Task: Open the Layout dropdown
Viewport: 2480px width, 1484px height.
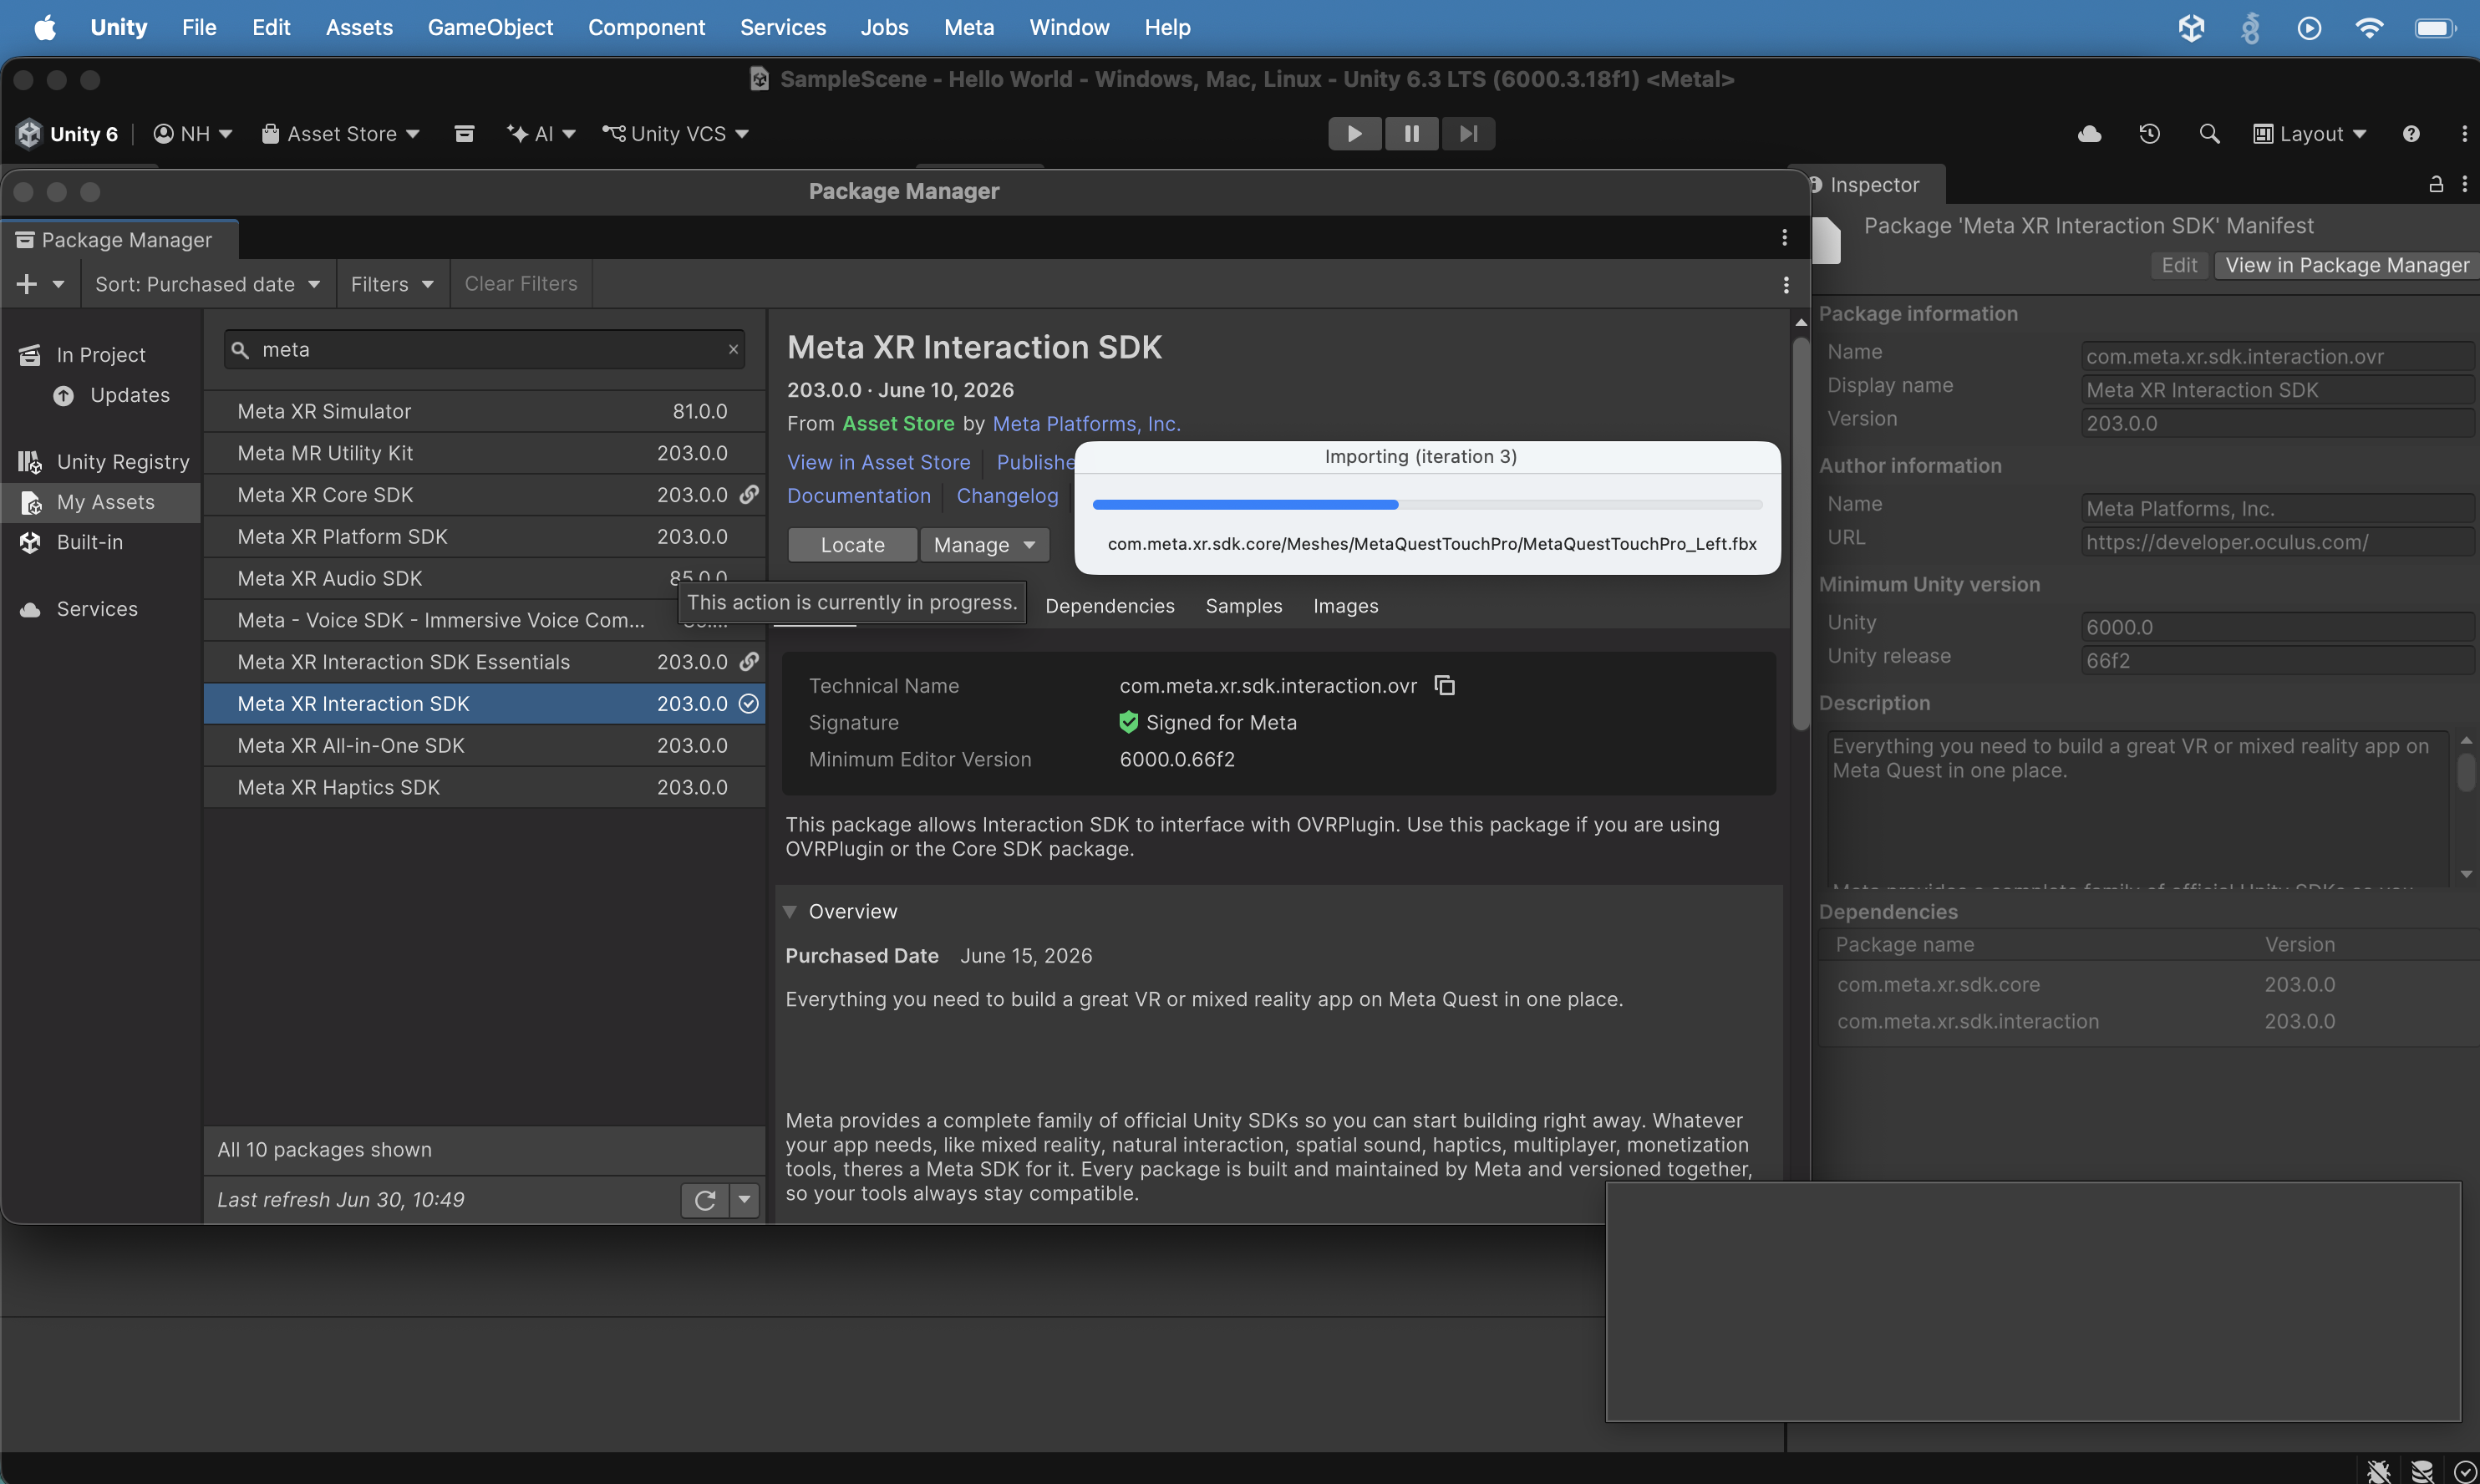Action: click(2310, 133)
